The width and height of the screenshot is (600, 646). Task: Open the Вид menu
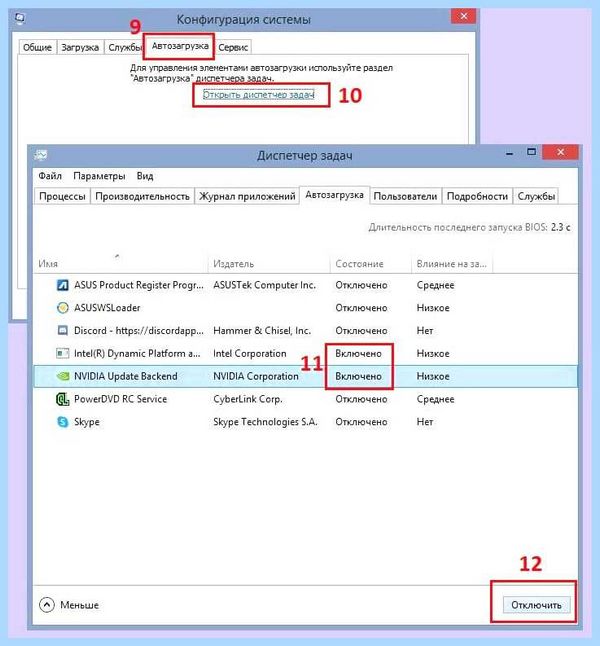[x=145, y=176]
